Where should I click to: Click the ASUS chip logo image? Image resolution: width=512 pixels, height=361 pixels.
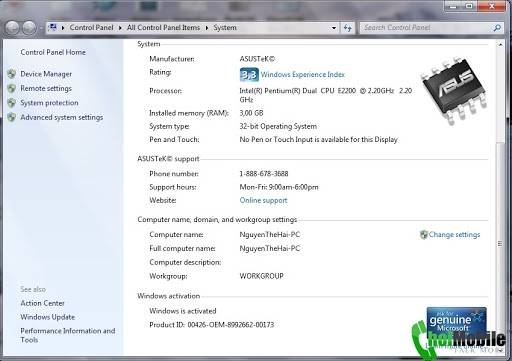[x=454, y=90]
